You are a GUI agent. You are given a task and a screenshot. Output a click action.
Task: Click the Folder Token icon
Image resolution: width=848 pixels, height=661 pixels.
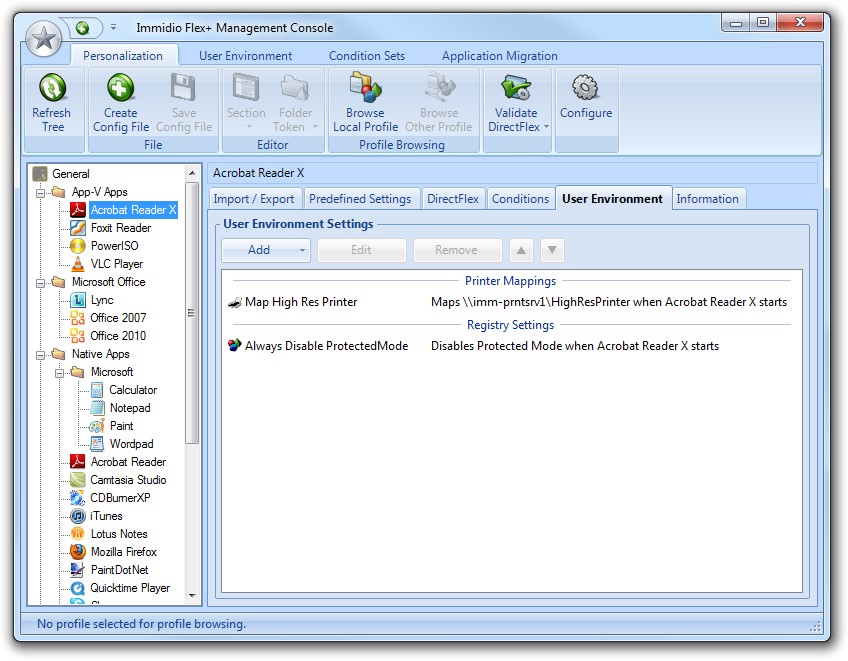pyautogui.click(x=295, y=88)
